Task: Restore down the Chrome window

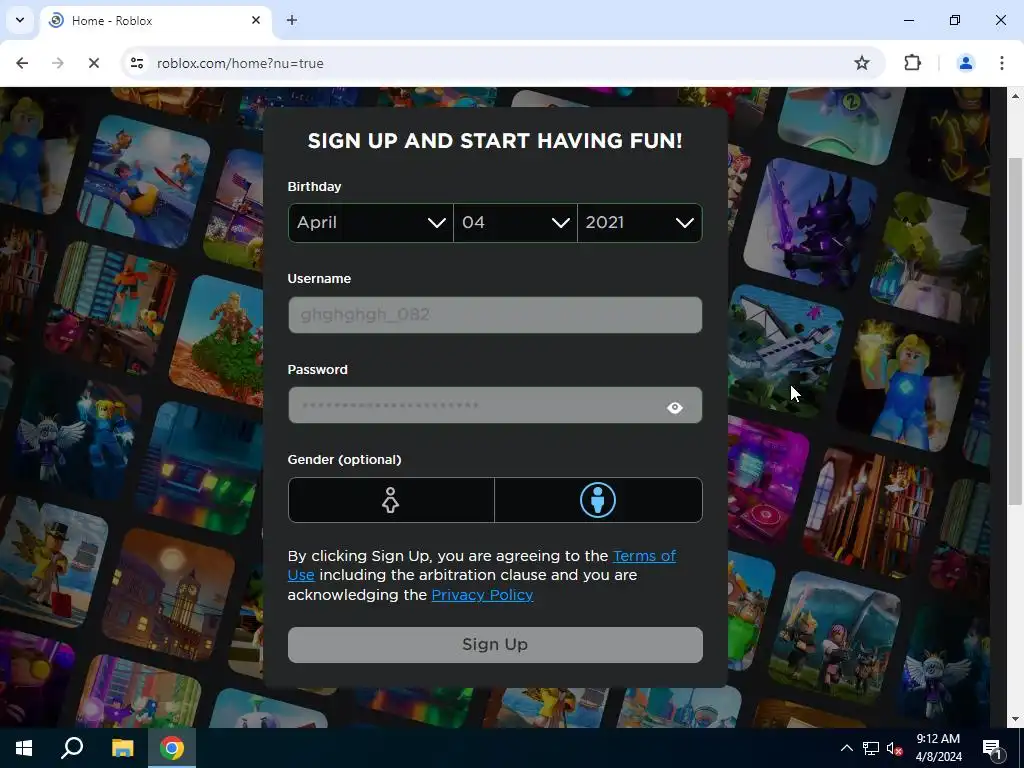Action: 955,20
